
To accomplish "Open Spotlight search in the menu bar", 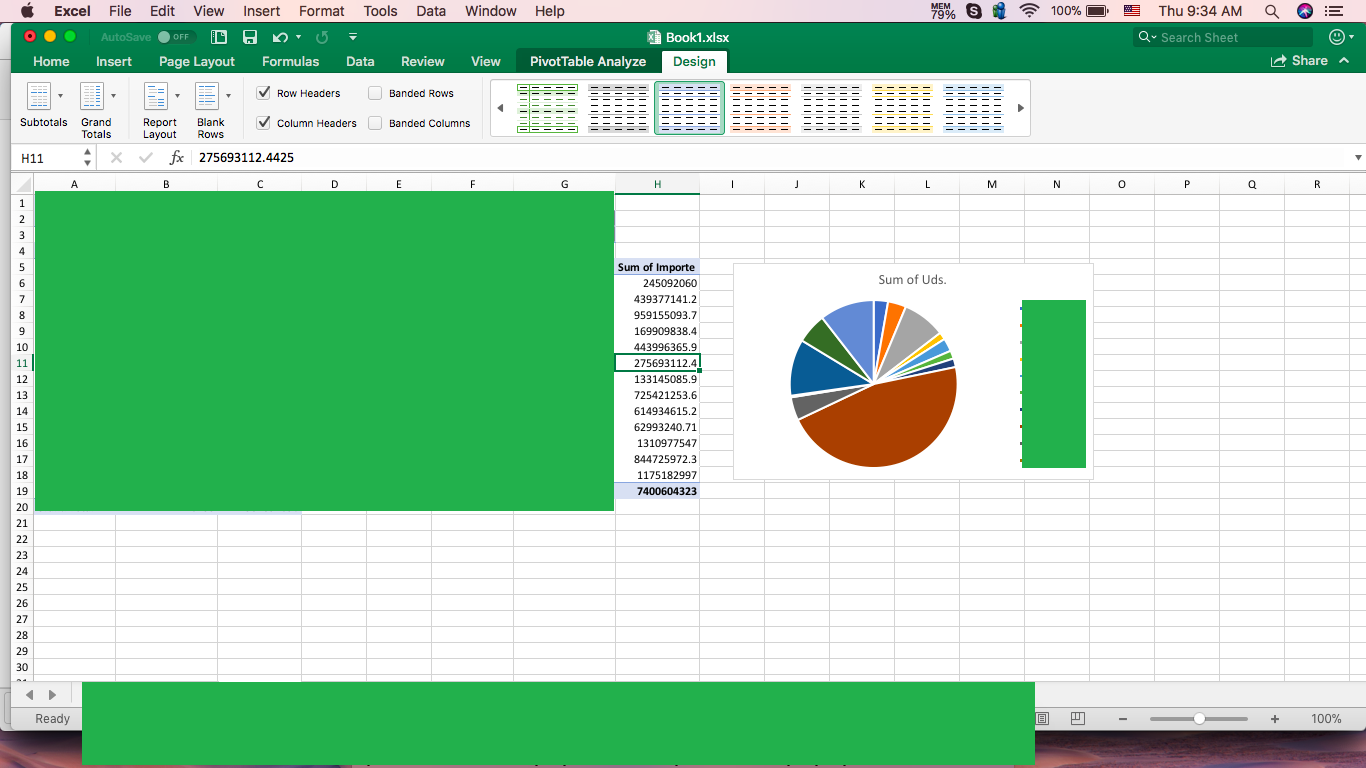I will (1272, 11).
